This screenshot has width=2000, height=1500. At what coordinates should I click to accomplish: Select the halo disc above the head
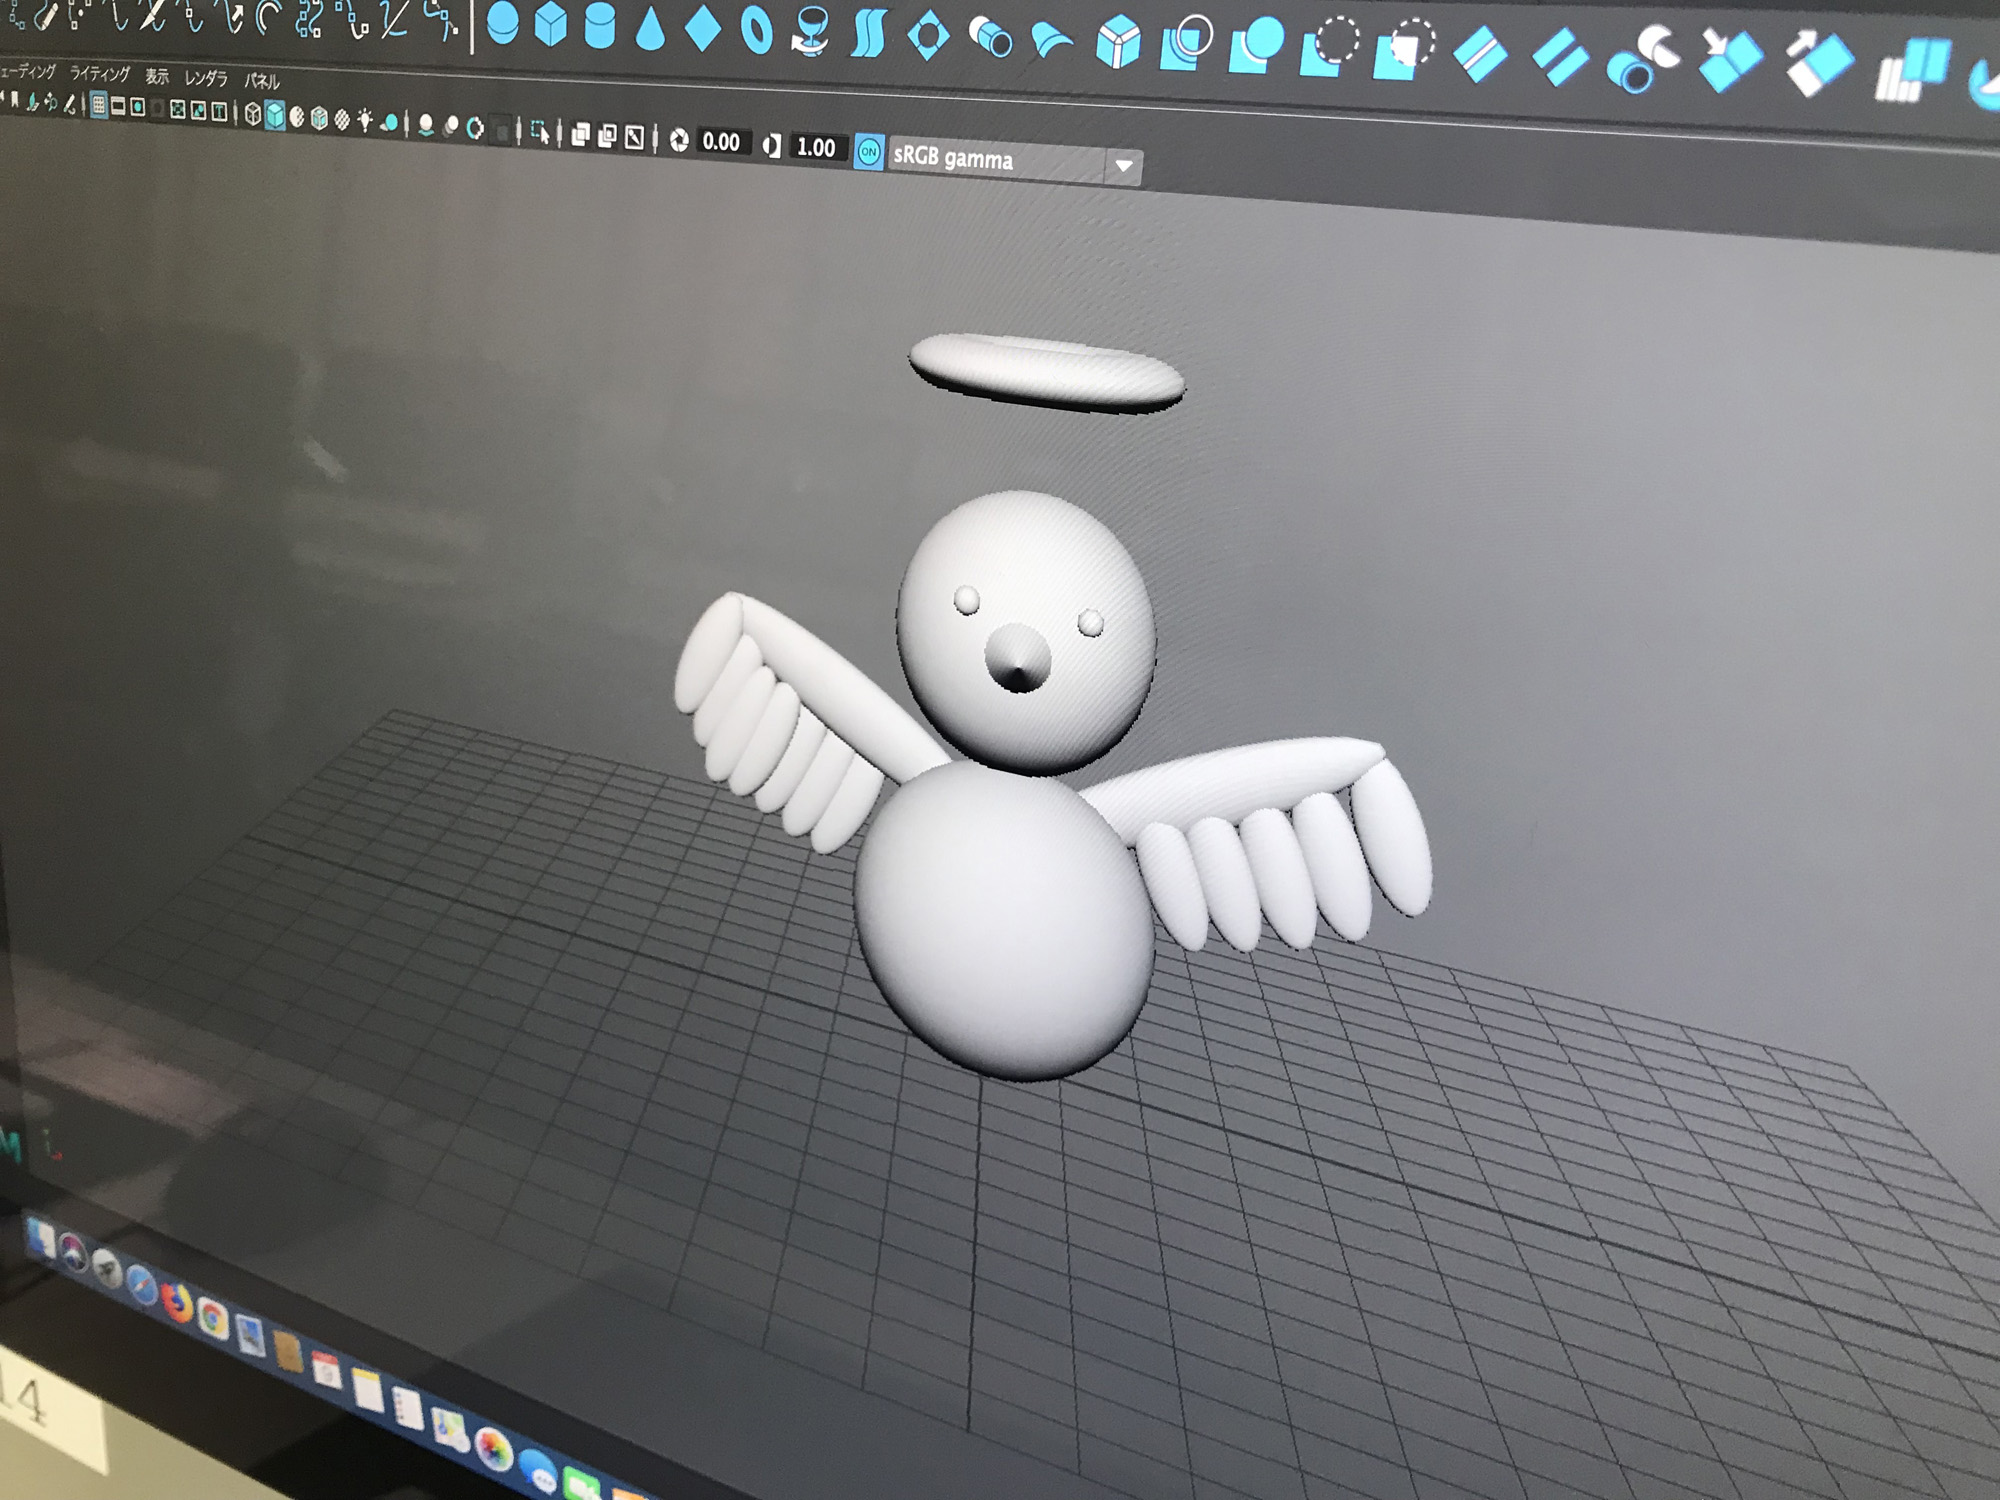(1047, 372)
